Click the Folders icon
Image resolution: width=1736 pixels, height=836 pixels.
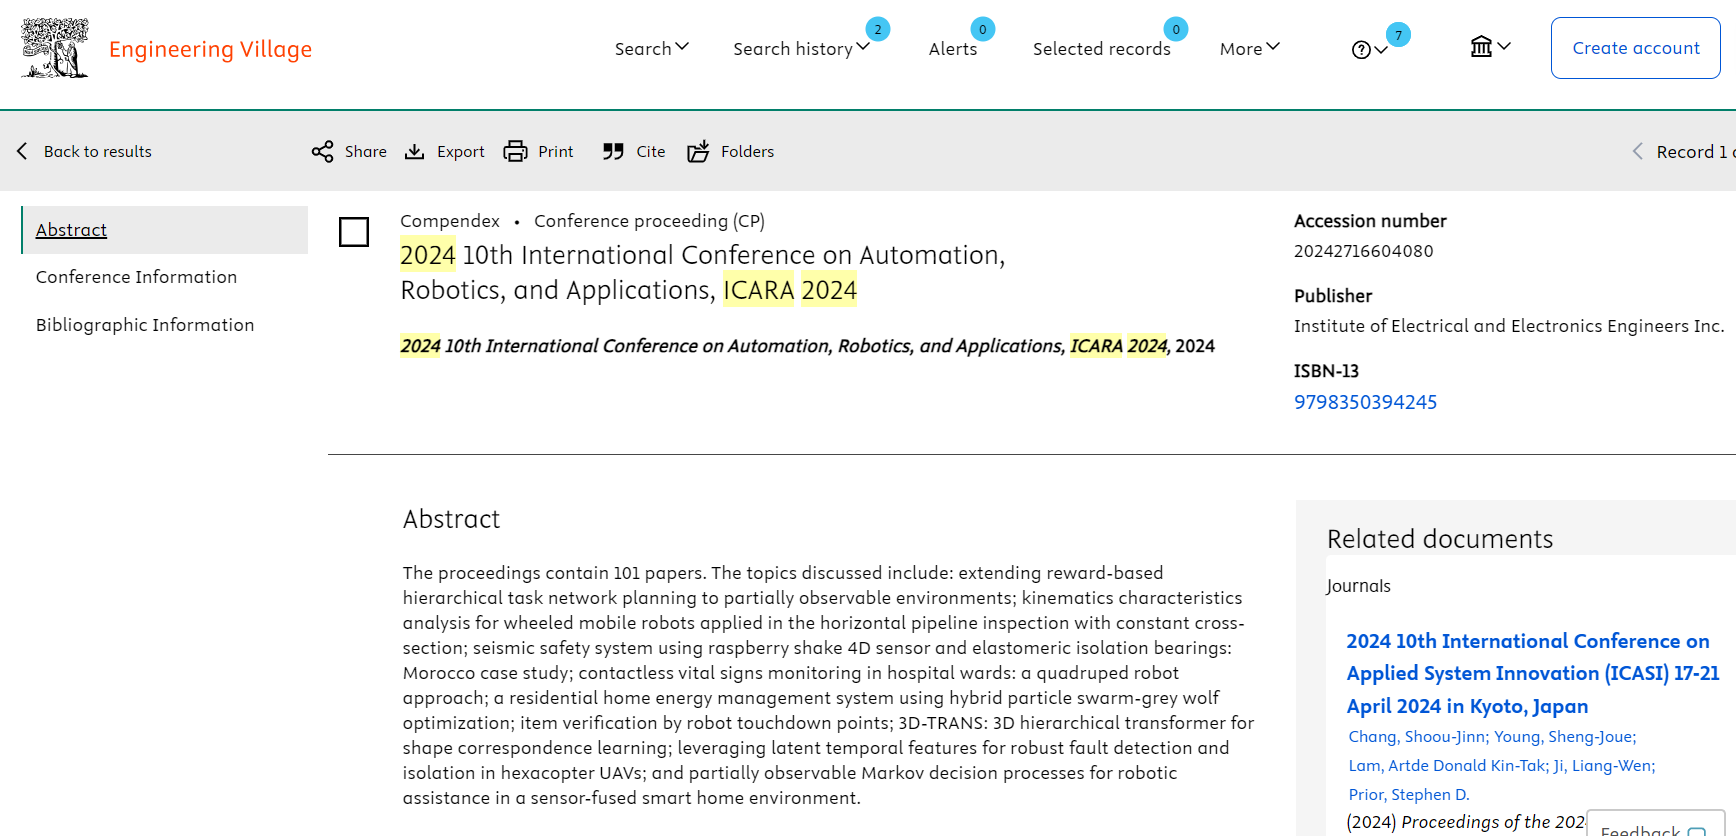coord(698,151)
